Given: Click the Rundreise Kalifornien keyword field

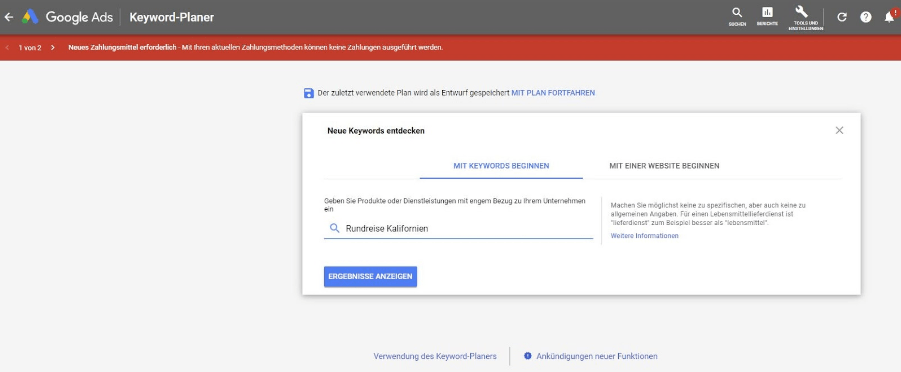Looking at the screenshot, I should [458, 228].
